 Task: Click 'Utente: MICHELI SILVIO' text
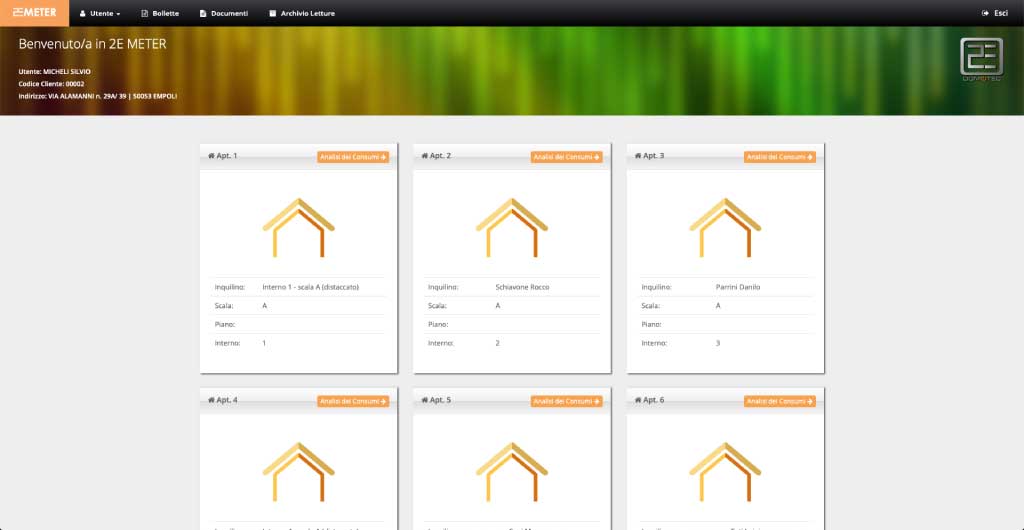(x=55, y=71)
